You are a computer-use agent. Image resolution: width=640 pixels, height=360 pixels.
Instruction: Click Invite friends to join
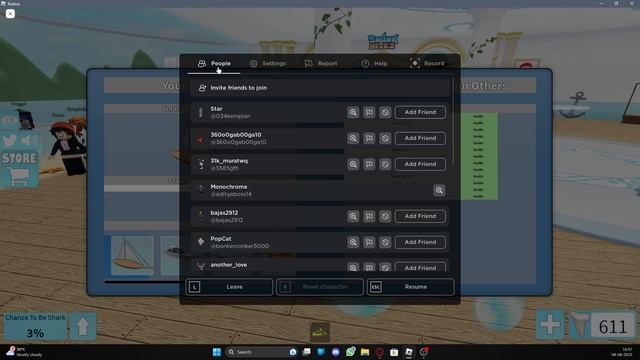pos(320,88)
